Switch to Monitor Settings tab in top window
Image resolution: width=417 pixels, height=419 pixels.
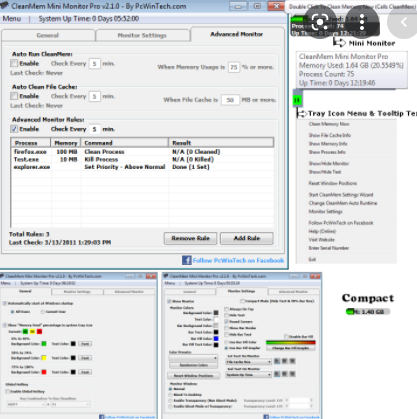(142, 35)
